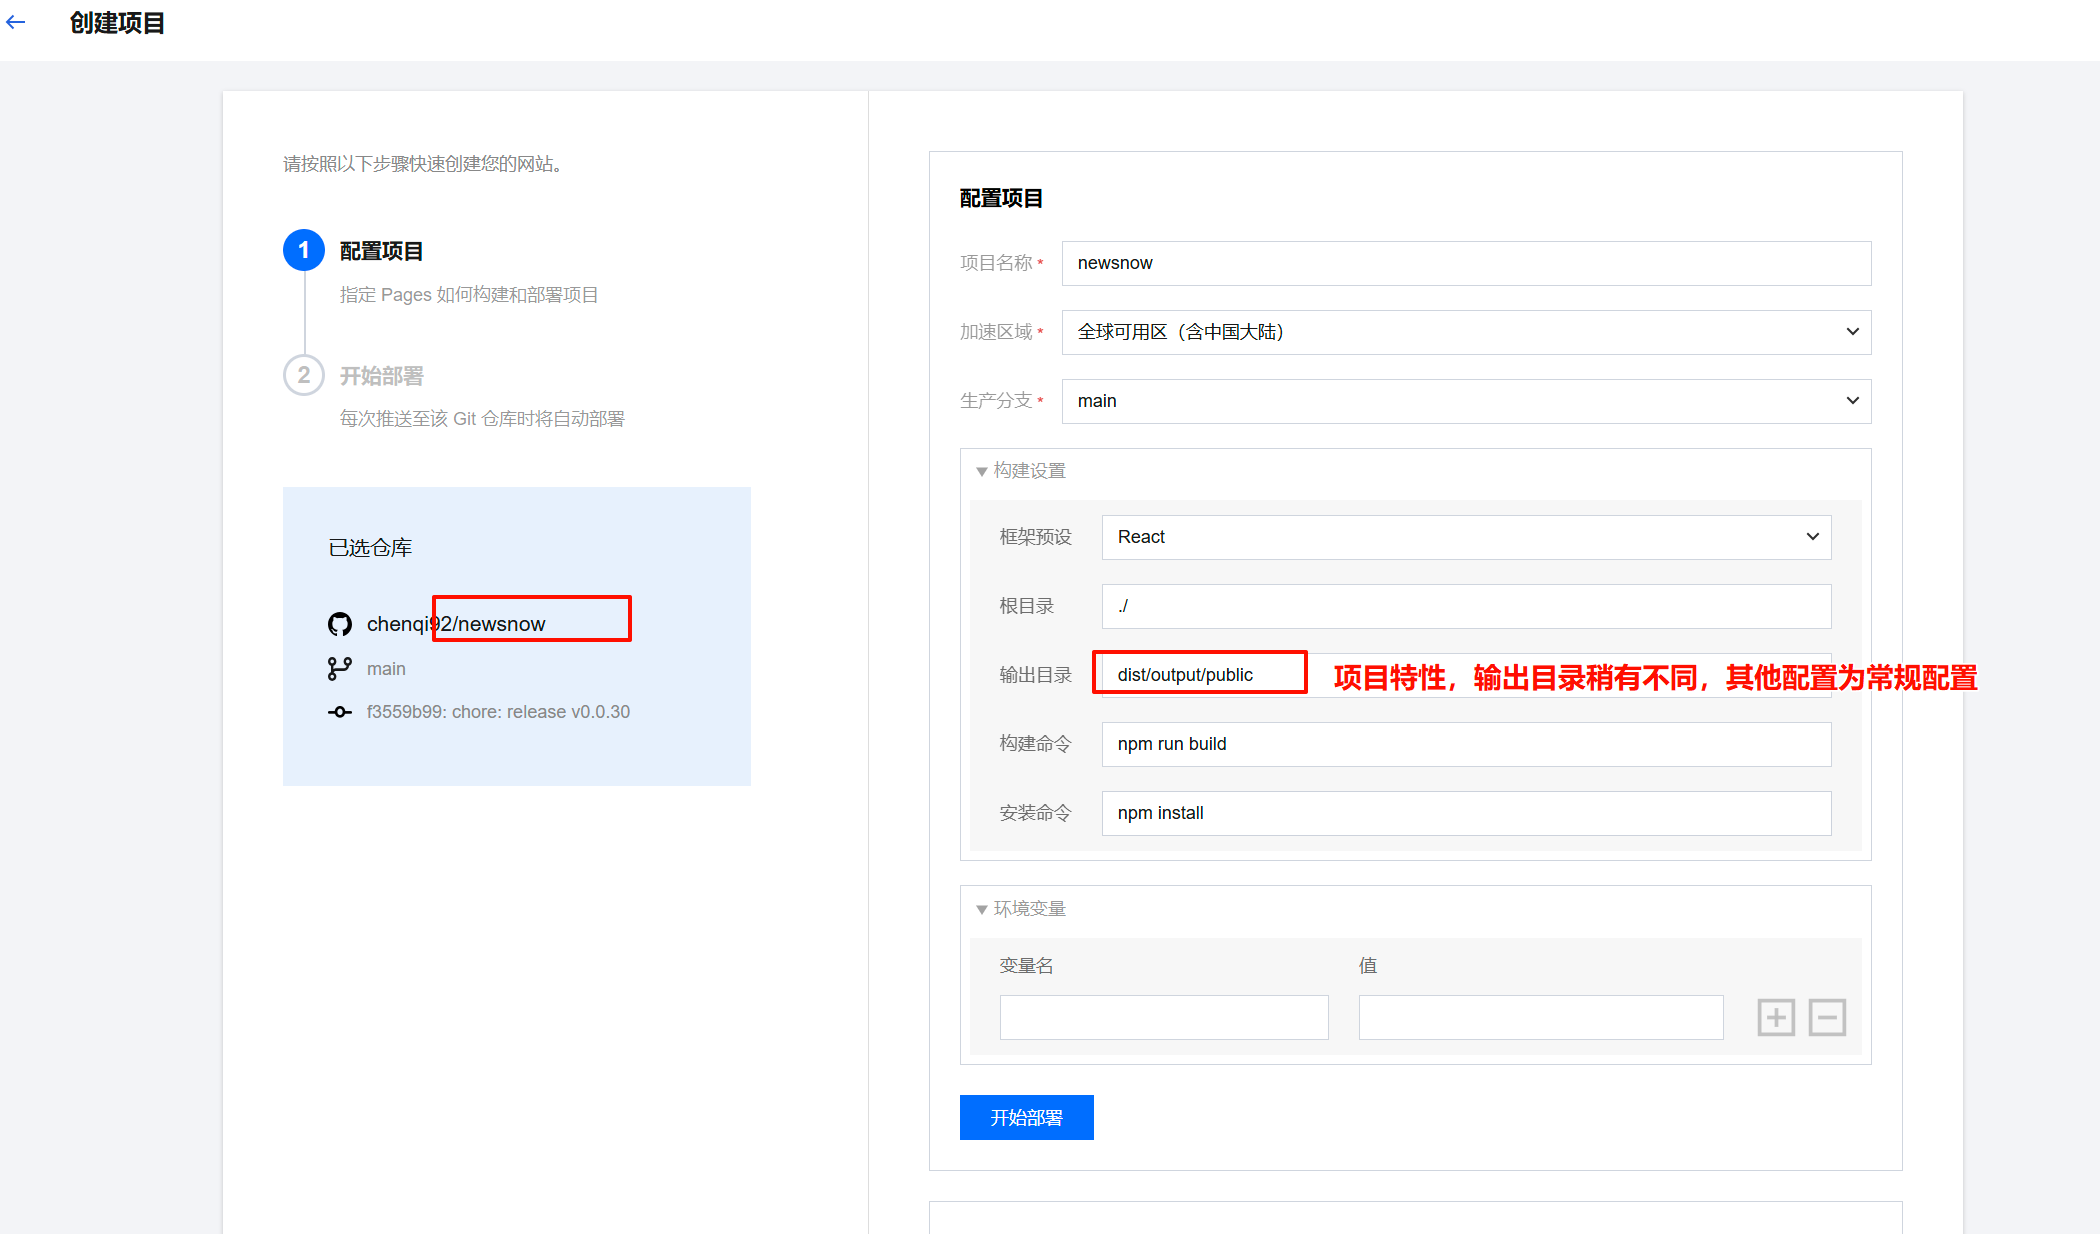The image size is (2100, 1234).
Task: Click the 加速区域 field label
Action: pos(996,332)
